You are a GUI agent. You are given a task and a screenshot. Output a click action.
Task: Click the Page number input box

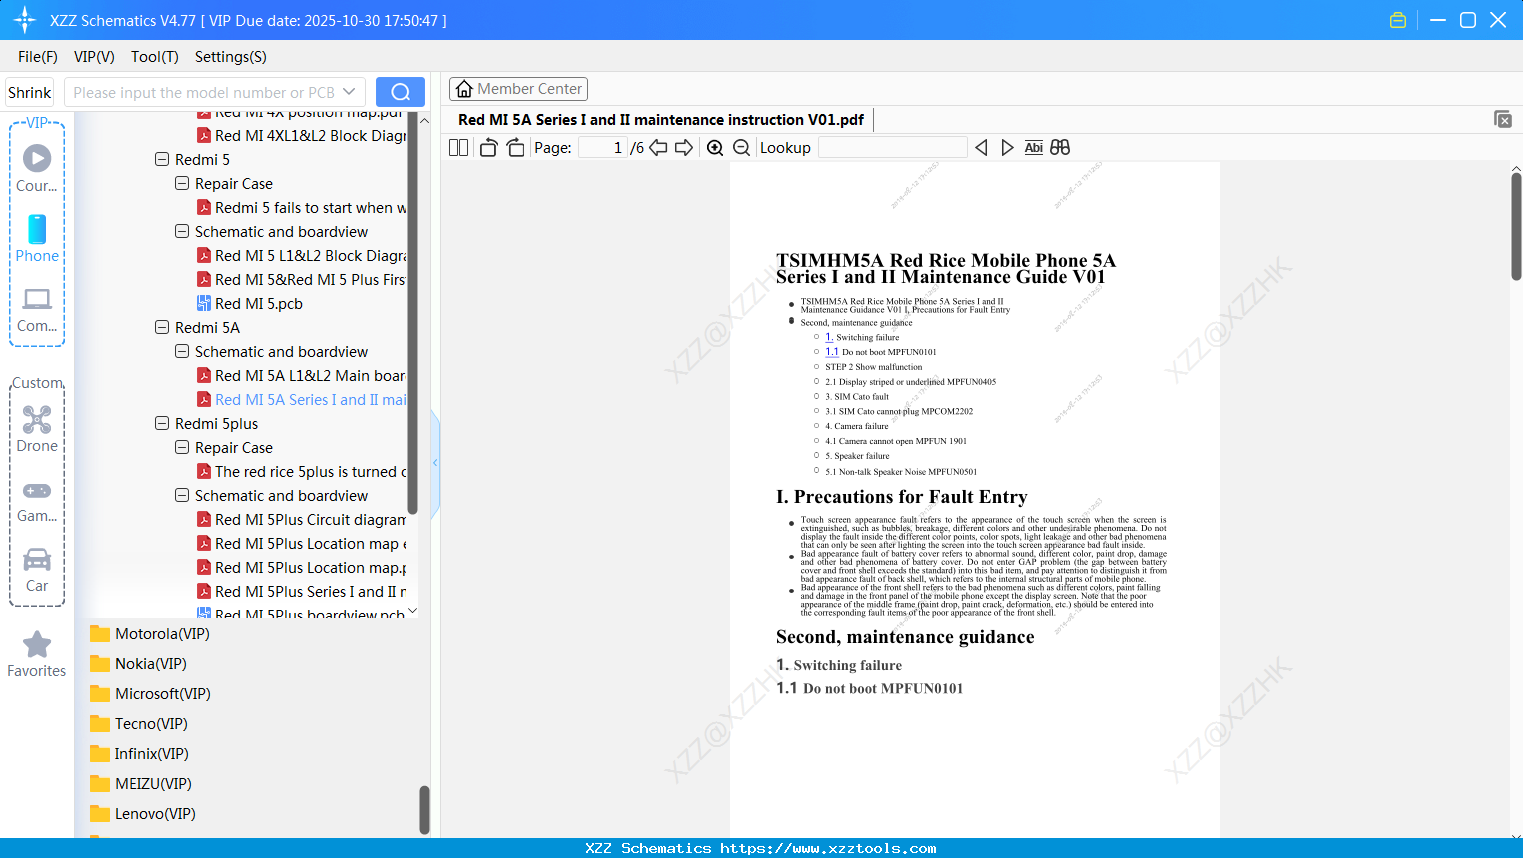click(602, 148)
